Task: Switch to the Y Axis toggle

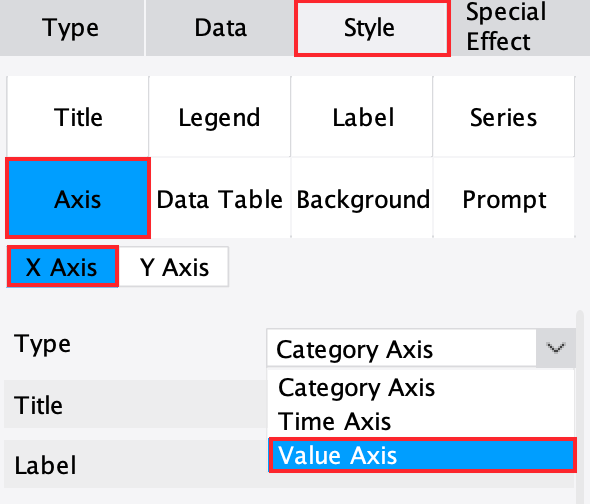Action: click(x=174, y=267)
